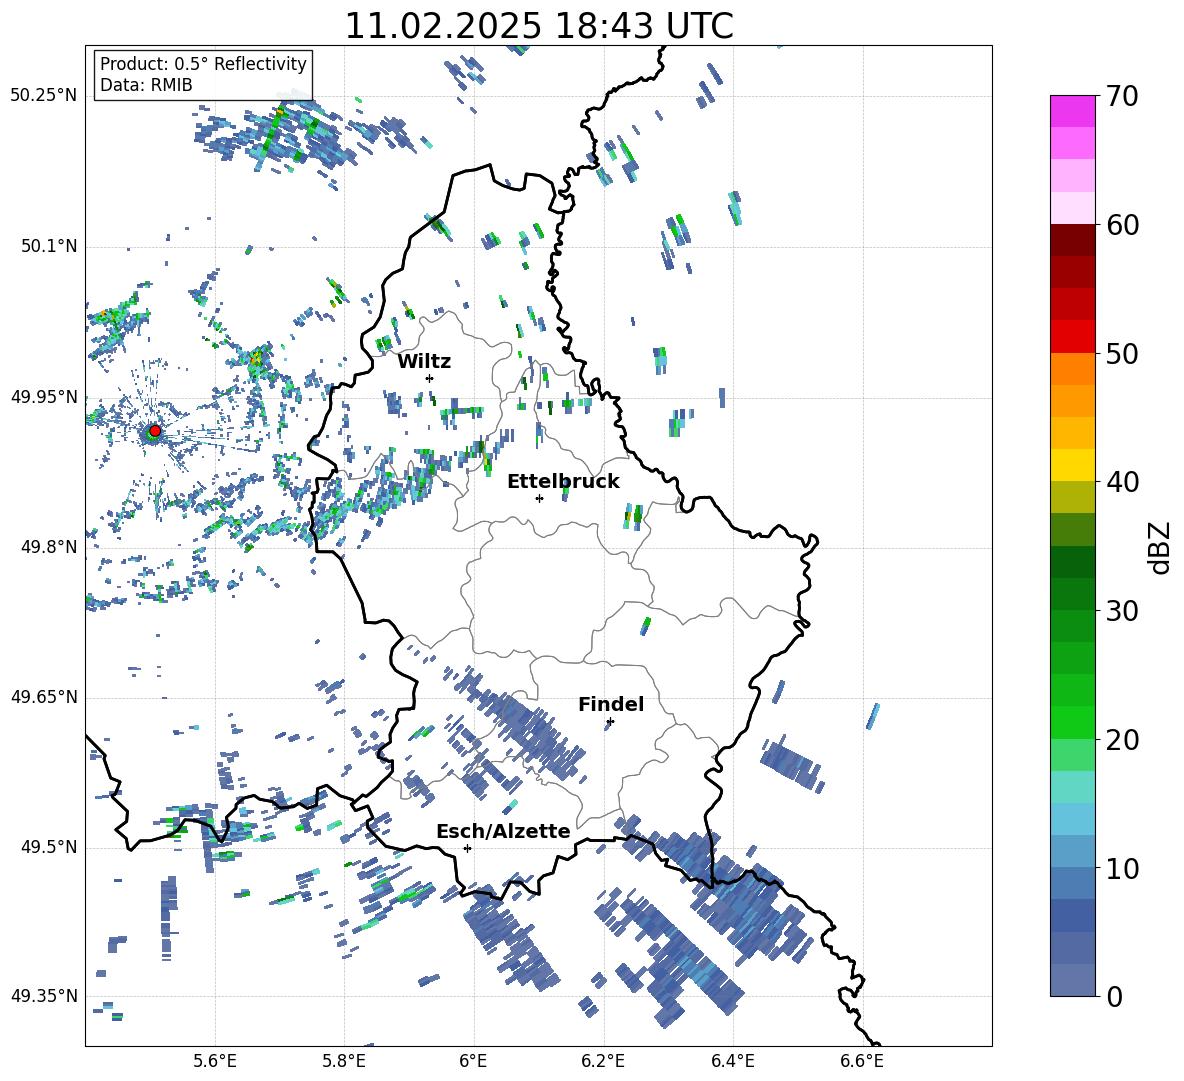Viewport: 1184px width, 1081px height.
Task: Click the colorbar tick label 60
Action: click(x=1122, y=225)
